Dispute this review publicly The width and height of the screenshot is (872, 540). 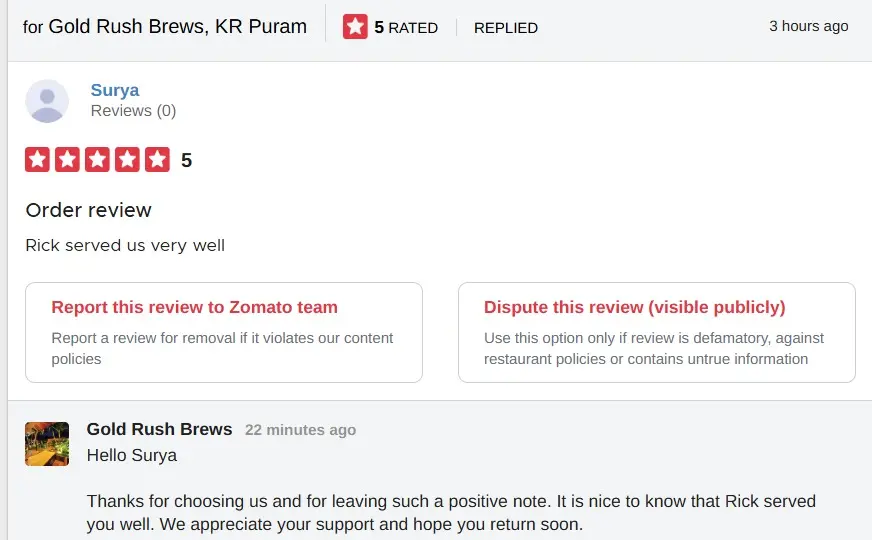[656, 332]
